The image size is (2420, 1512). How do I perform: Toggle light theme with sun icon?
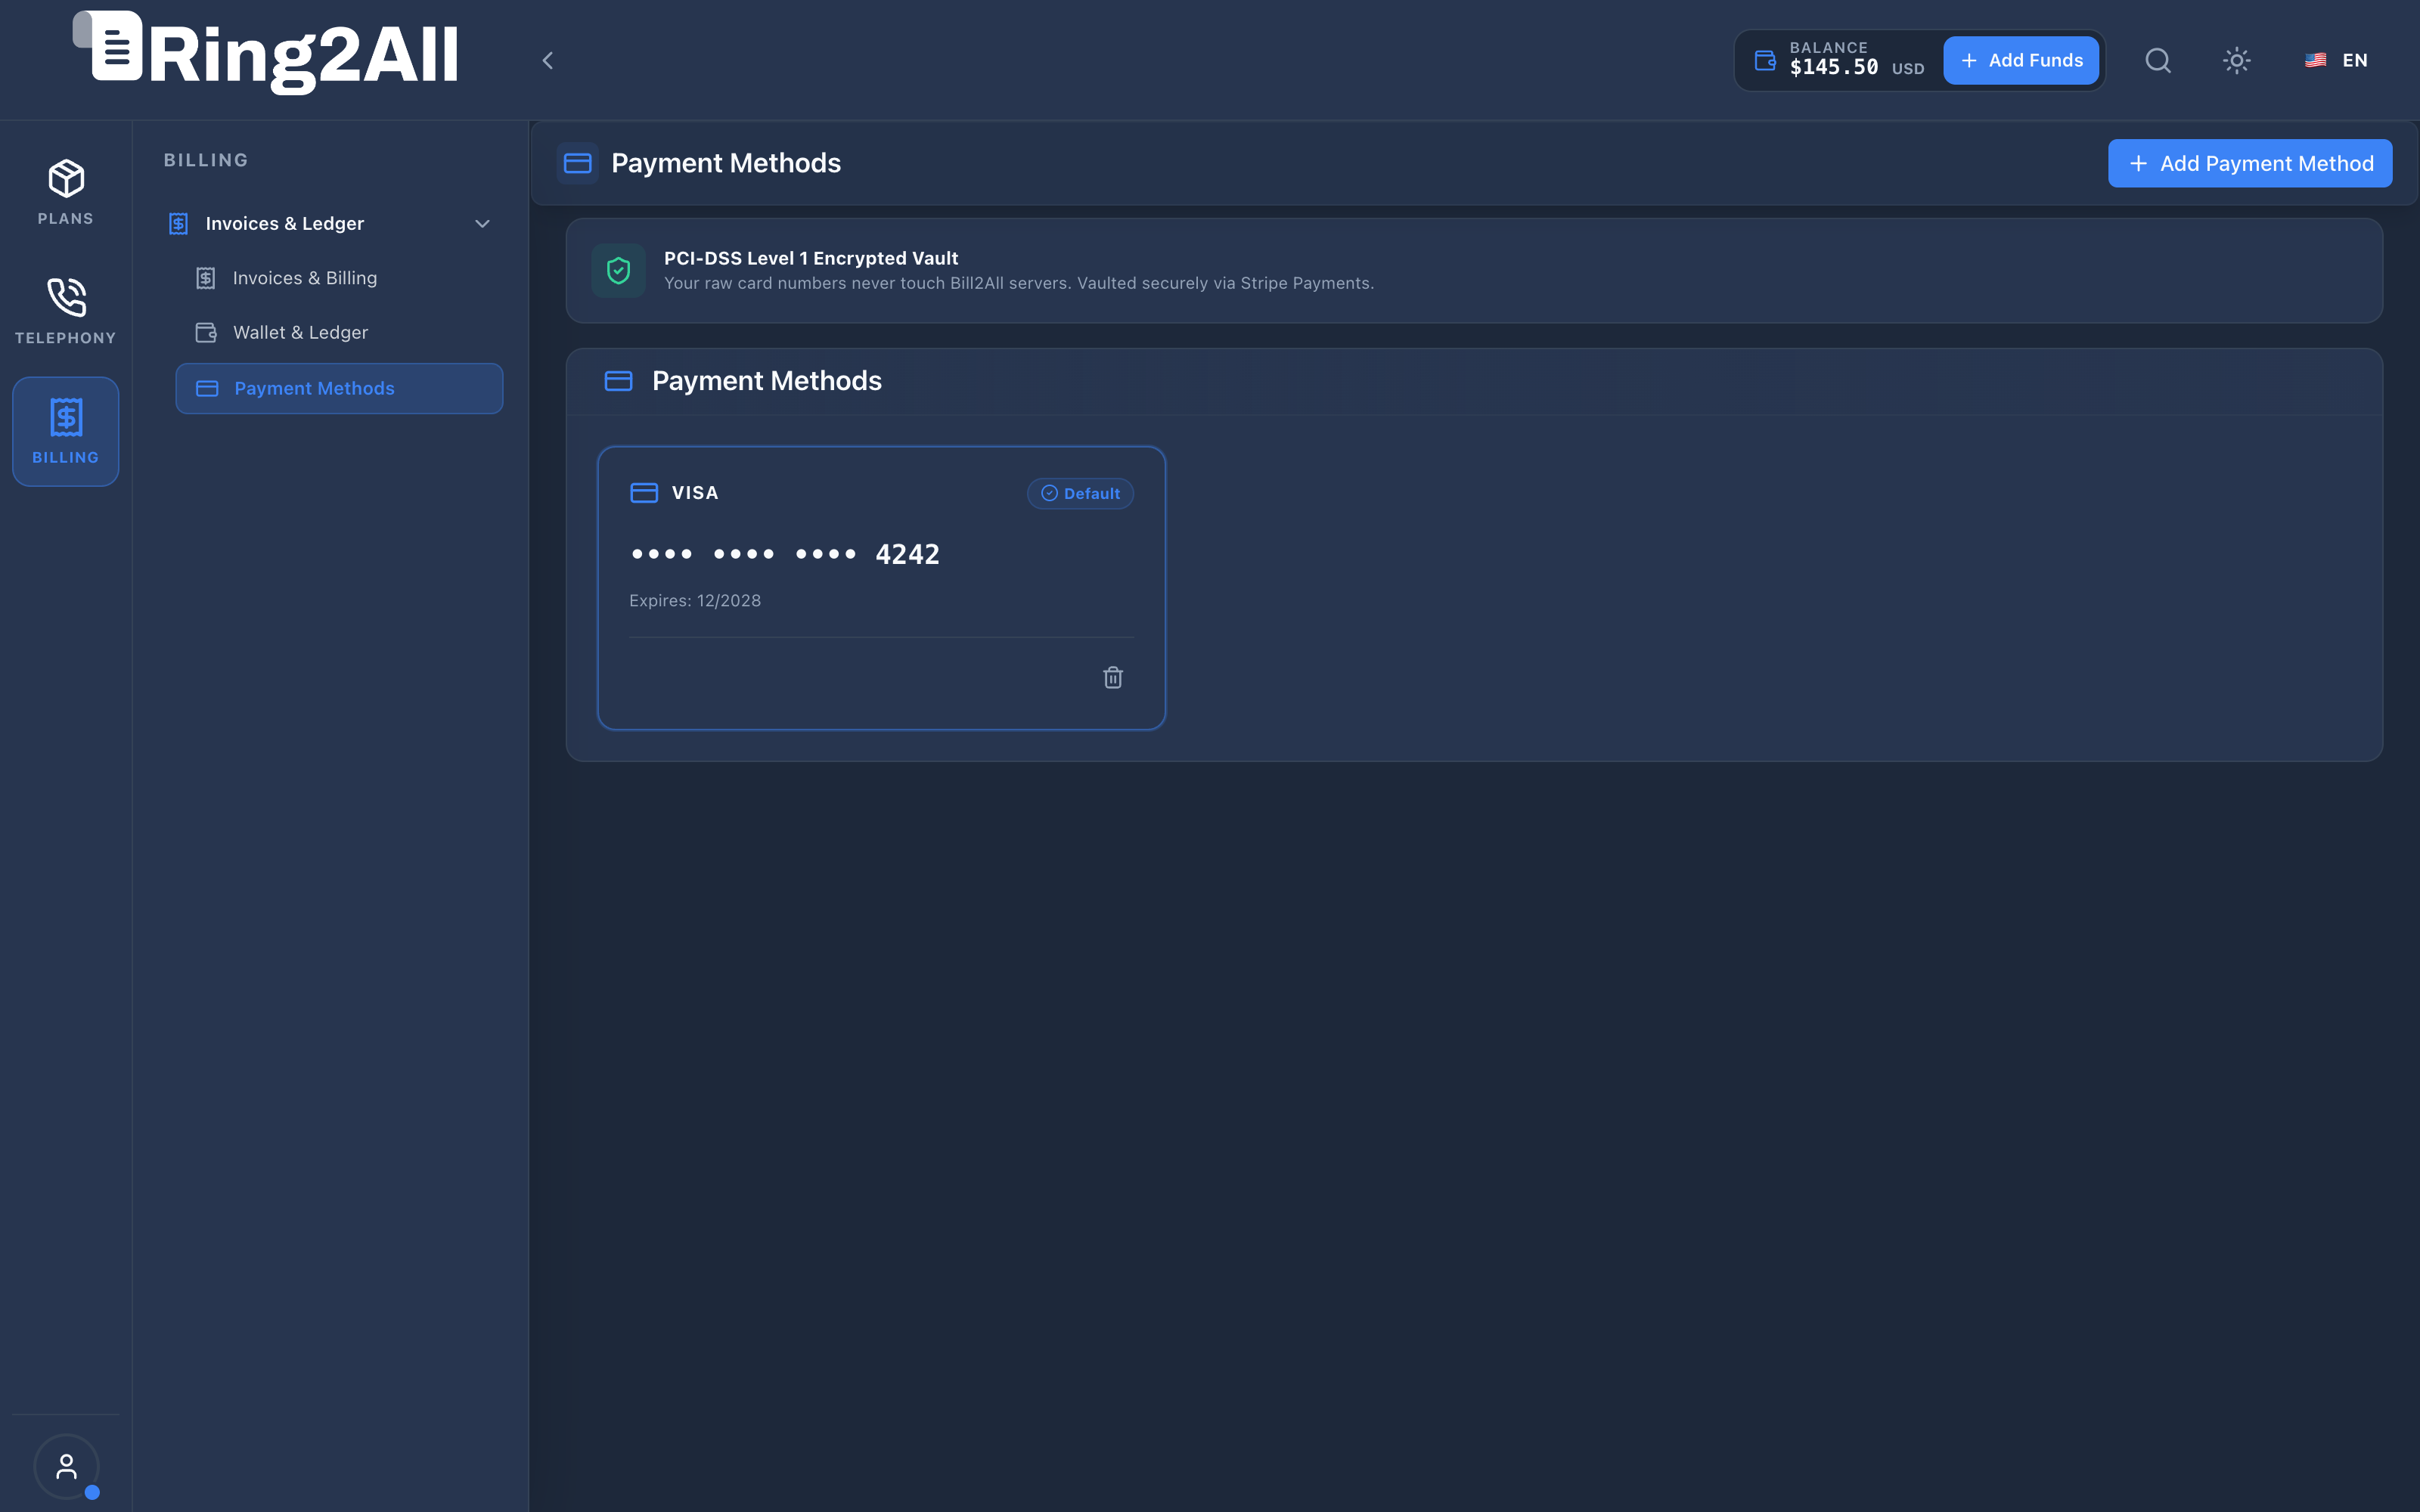pos(2237,60)
